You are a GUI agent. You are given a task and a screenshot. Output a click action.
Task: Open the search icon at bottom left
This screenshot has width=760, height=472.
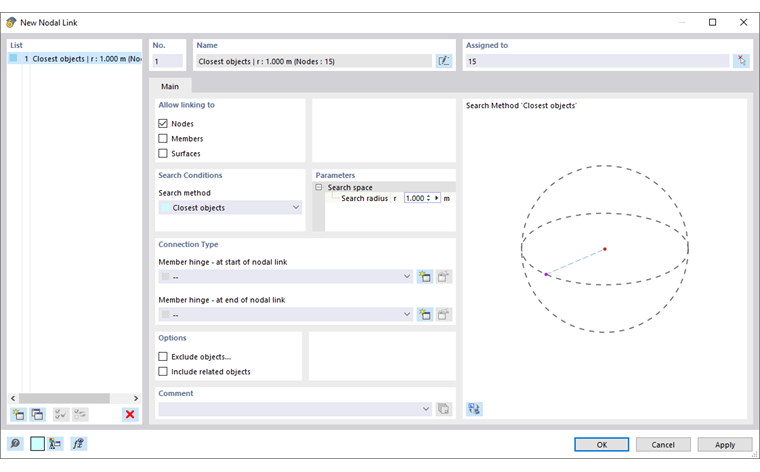click(16, 443)
